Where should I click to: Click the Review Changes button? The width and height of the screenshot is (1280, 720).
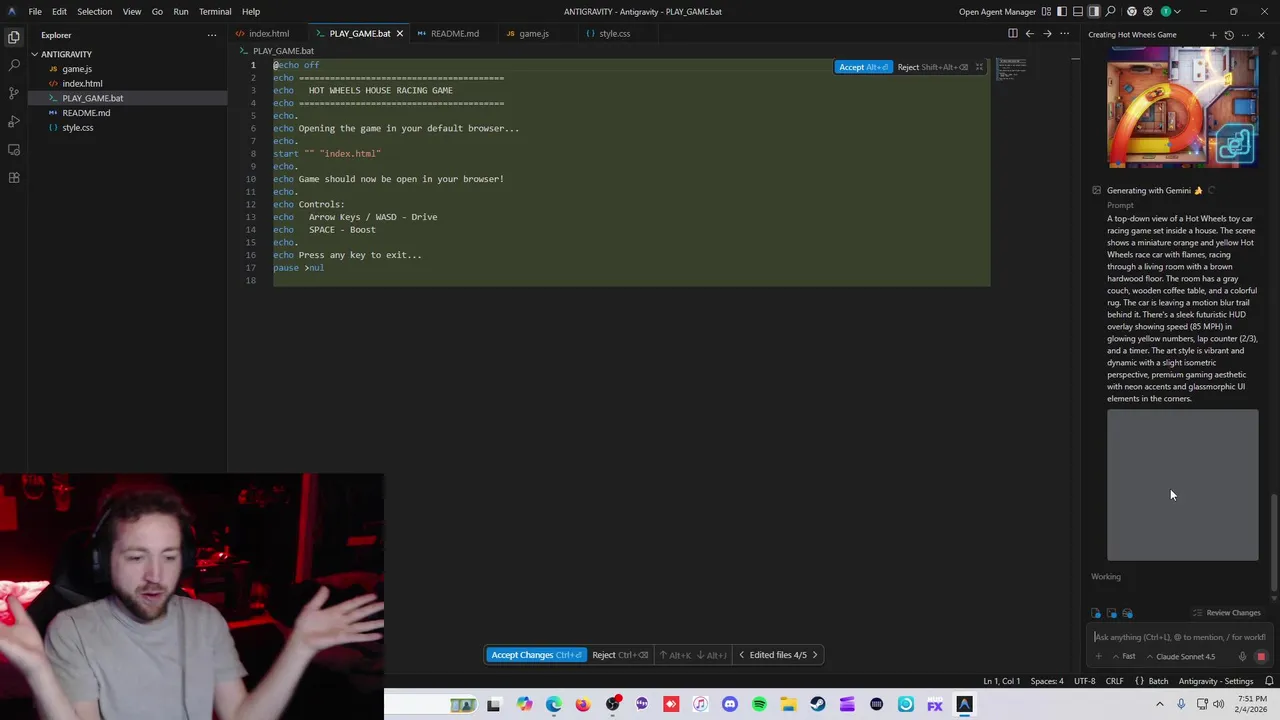pos(1226,613)
